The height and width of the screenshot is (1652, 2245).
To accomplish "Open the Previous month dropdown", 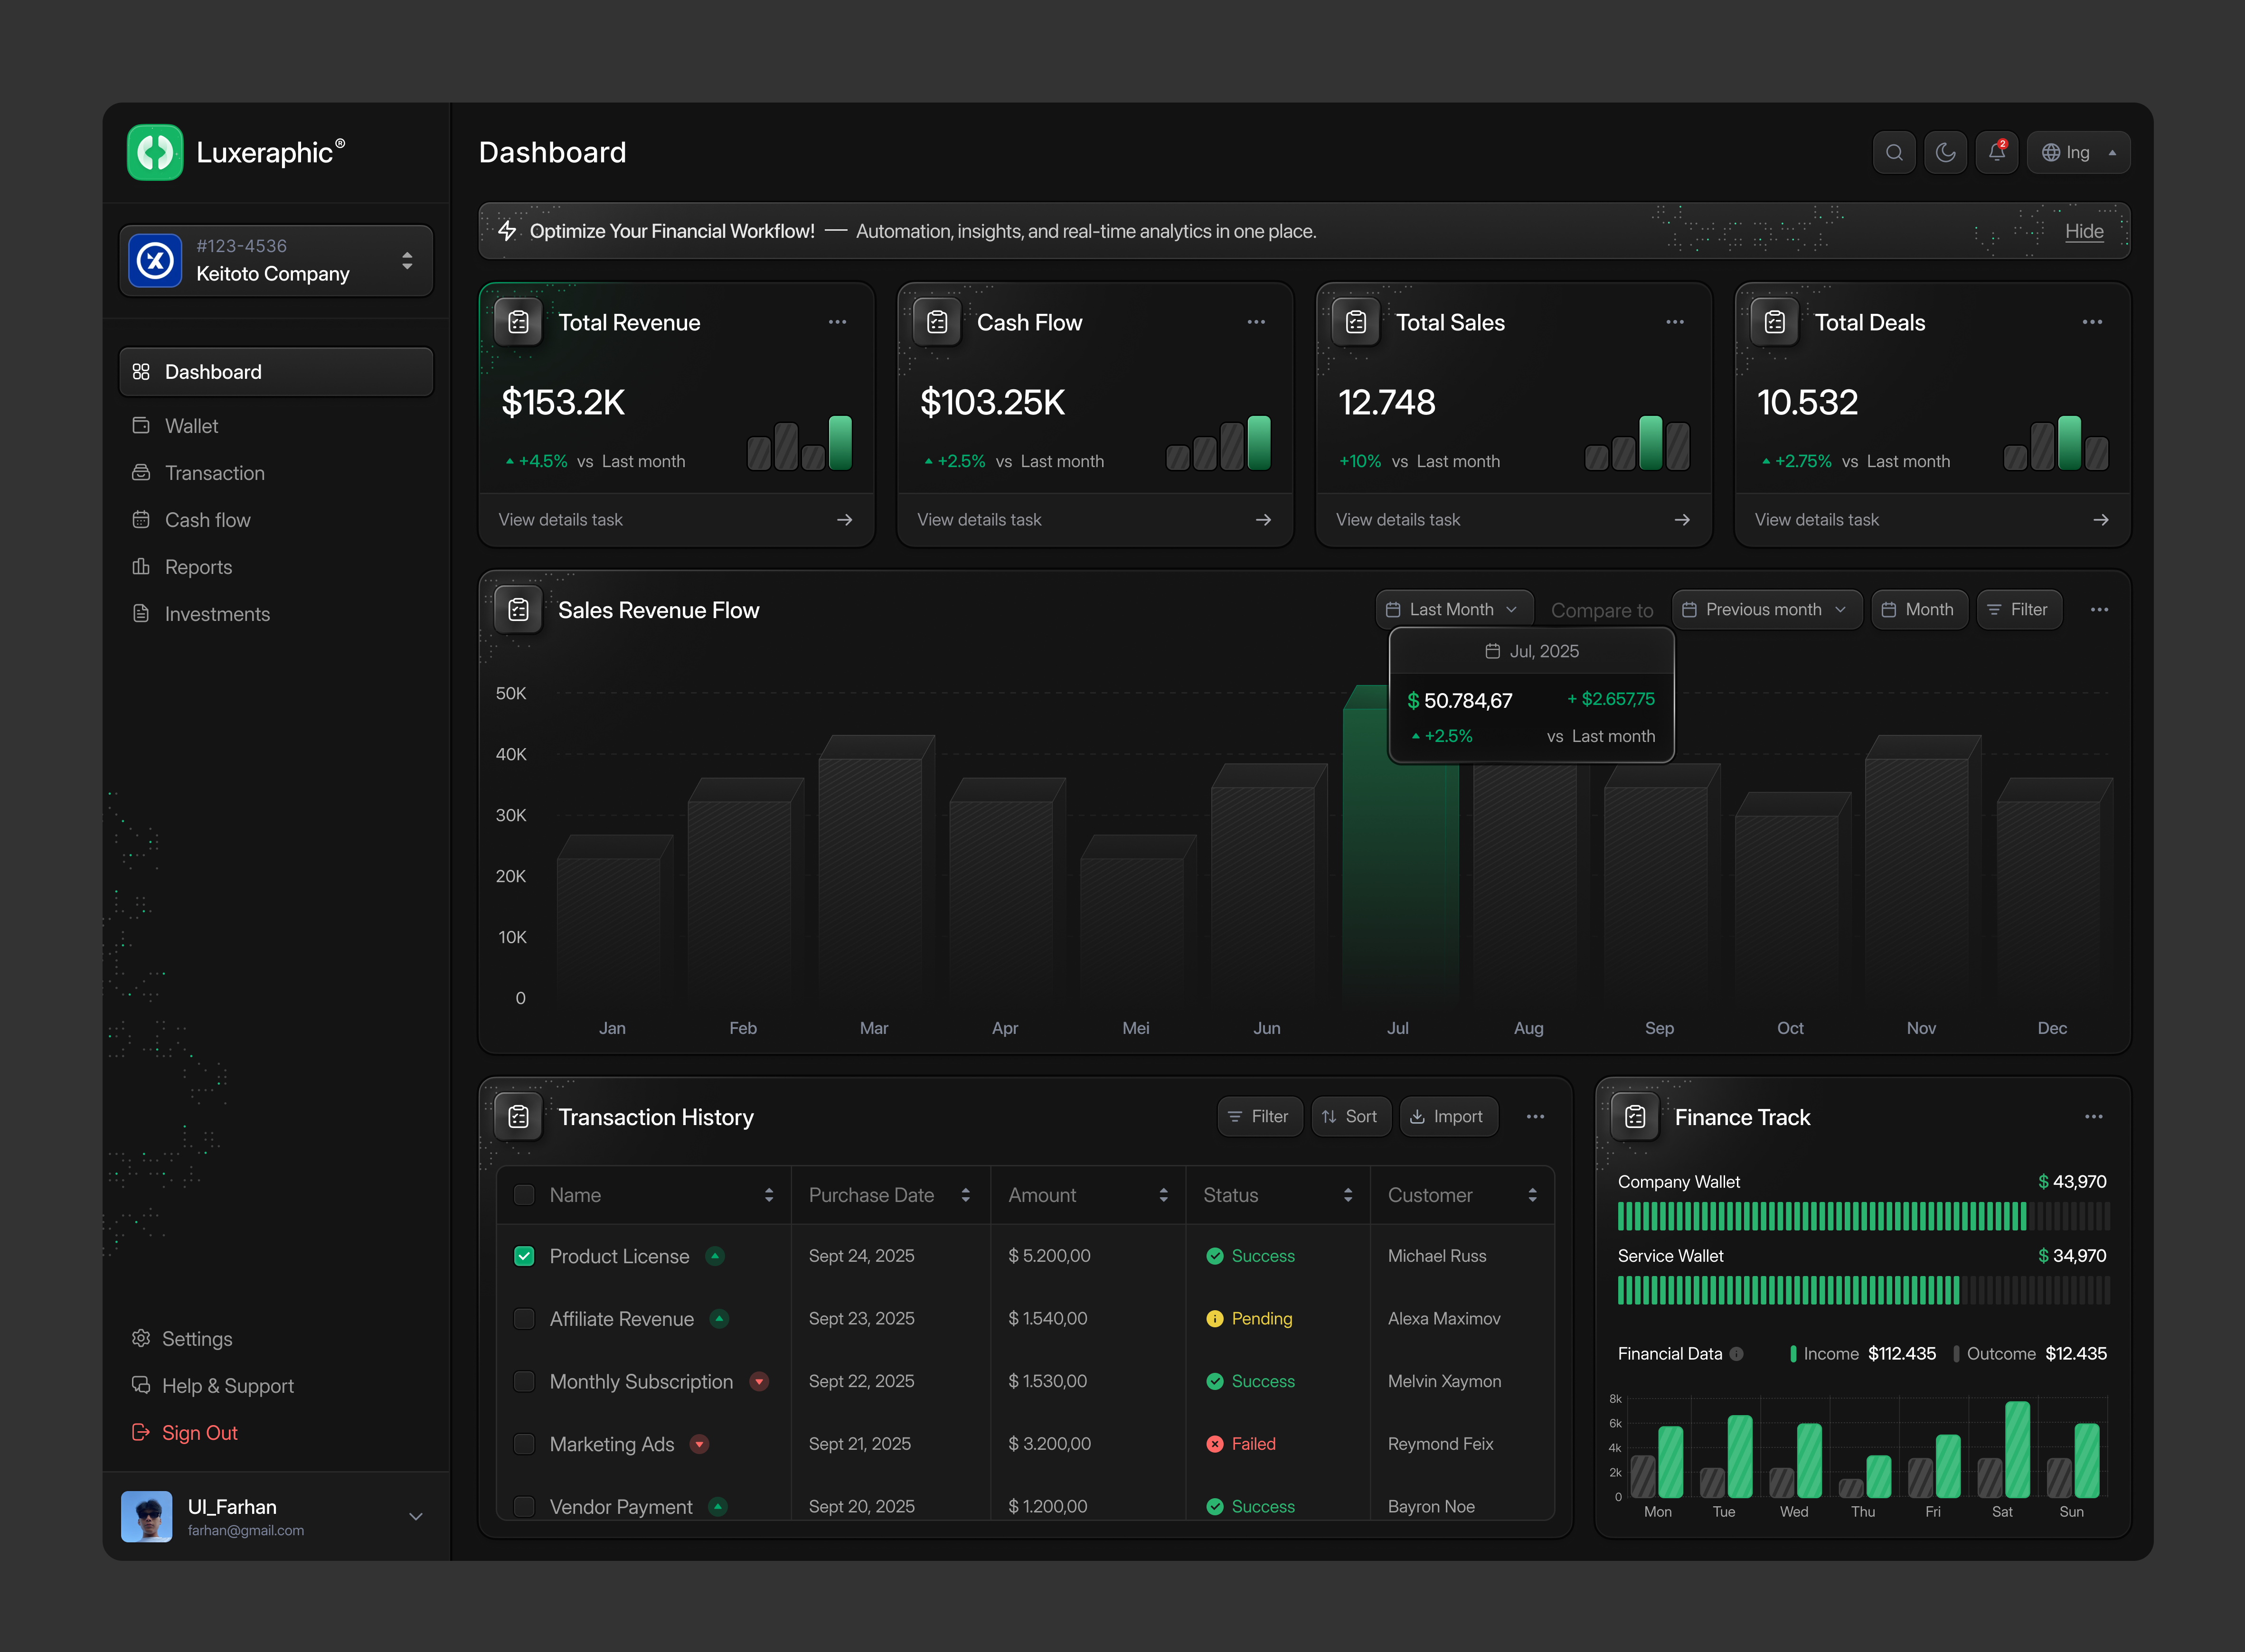I will 1766,610.
